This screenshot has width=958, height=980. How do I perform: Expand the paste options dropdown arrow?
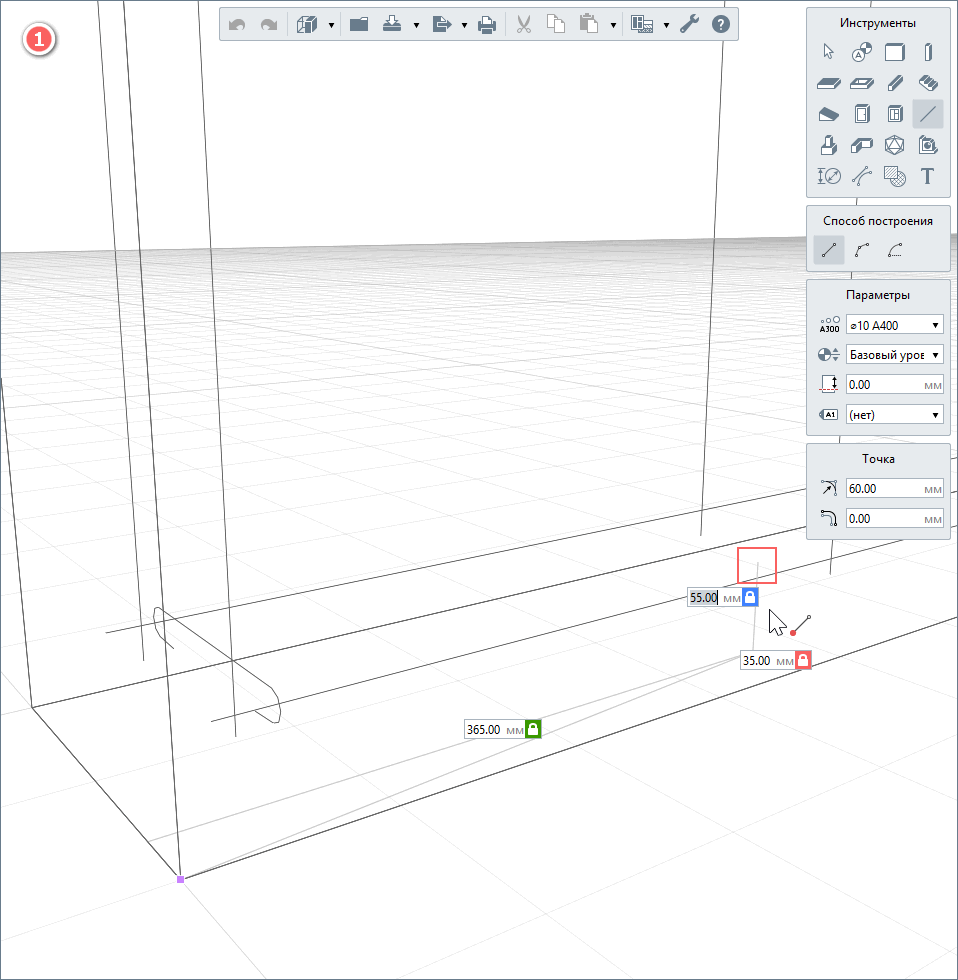pyautogui.click(x=613, y=25)
